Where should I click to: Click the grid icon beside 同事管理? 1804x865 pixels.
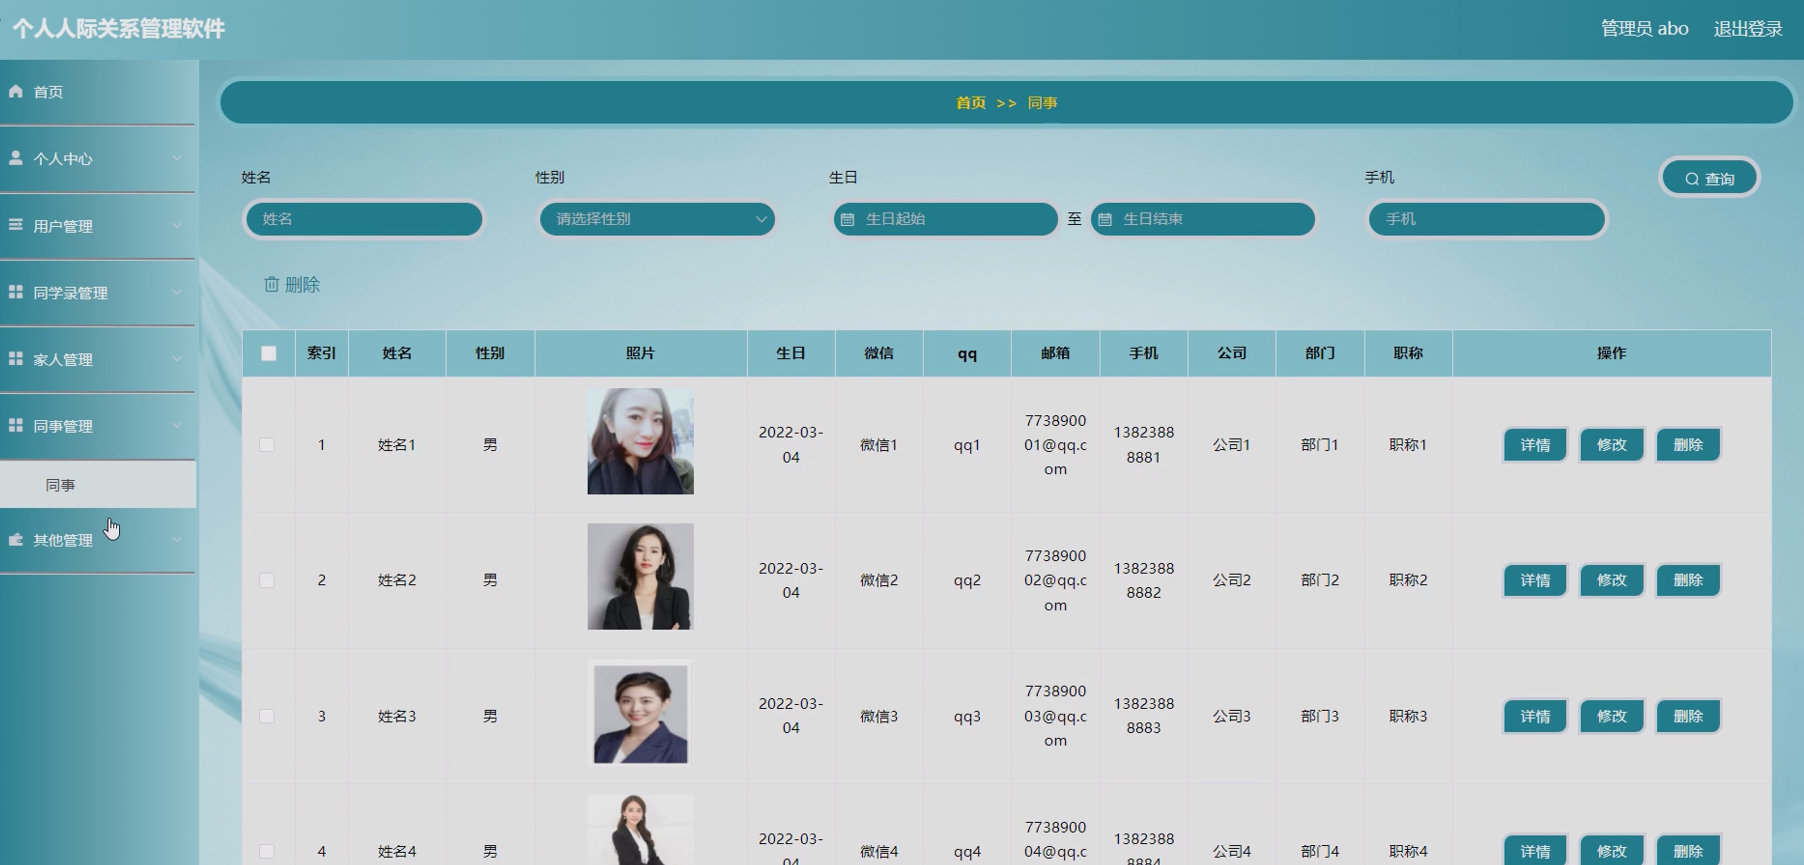(x=16, y=425)
